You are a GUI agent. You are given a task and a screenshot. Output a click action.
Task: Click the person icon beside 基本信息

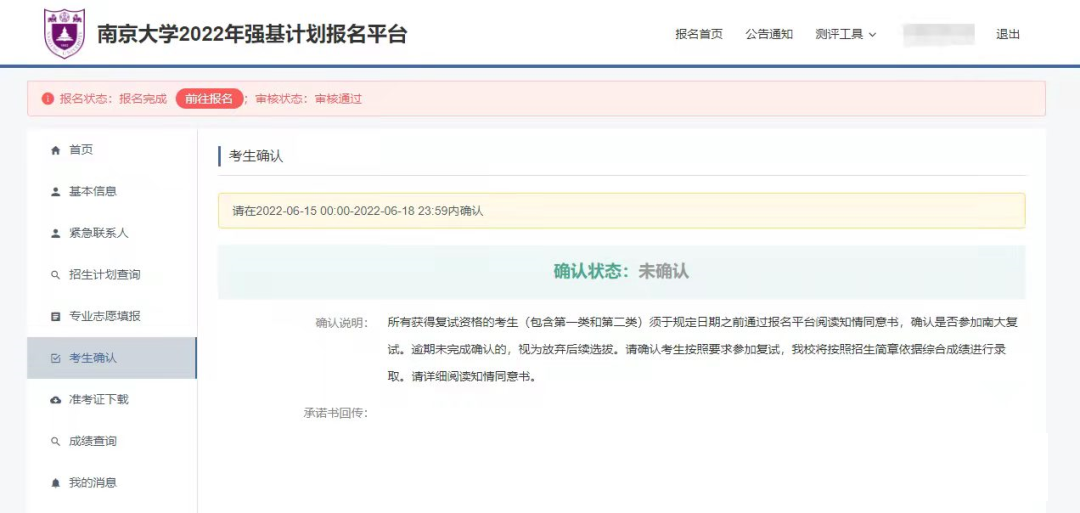56,192
